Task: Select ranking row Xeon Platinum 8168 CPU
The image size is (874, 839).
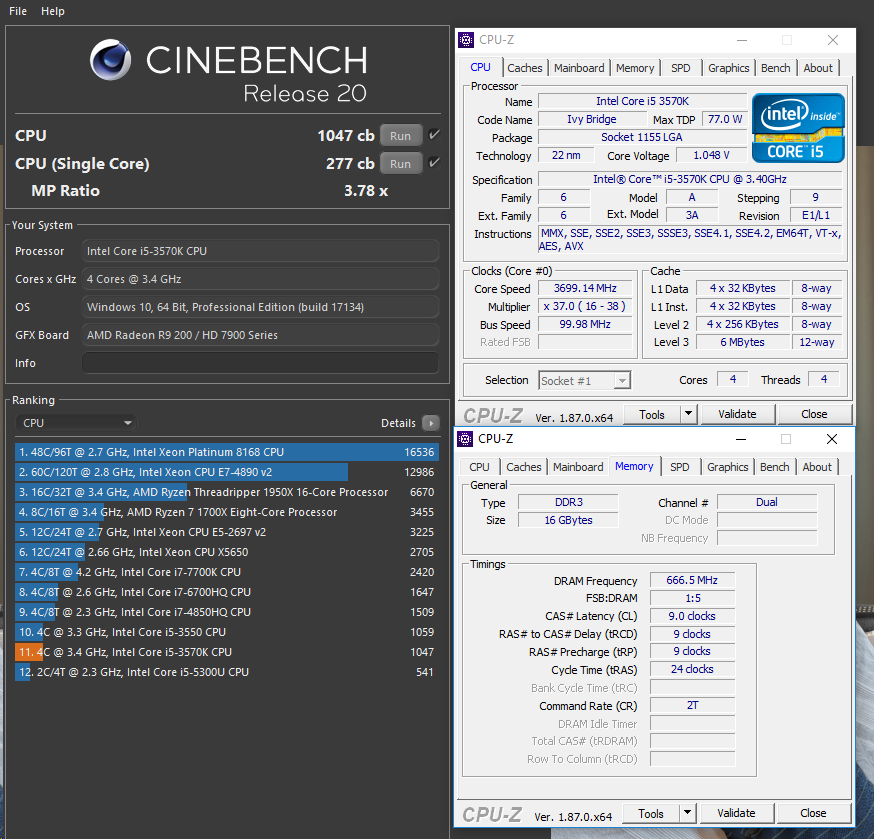Action: point(227,452)
